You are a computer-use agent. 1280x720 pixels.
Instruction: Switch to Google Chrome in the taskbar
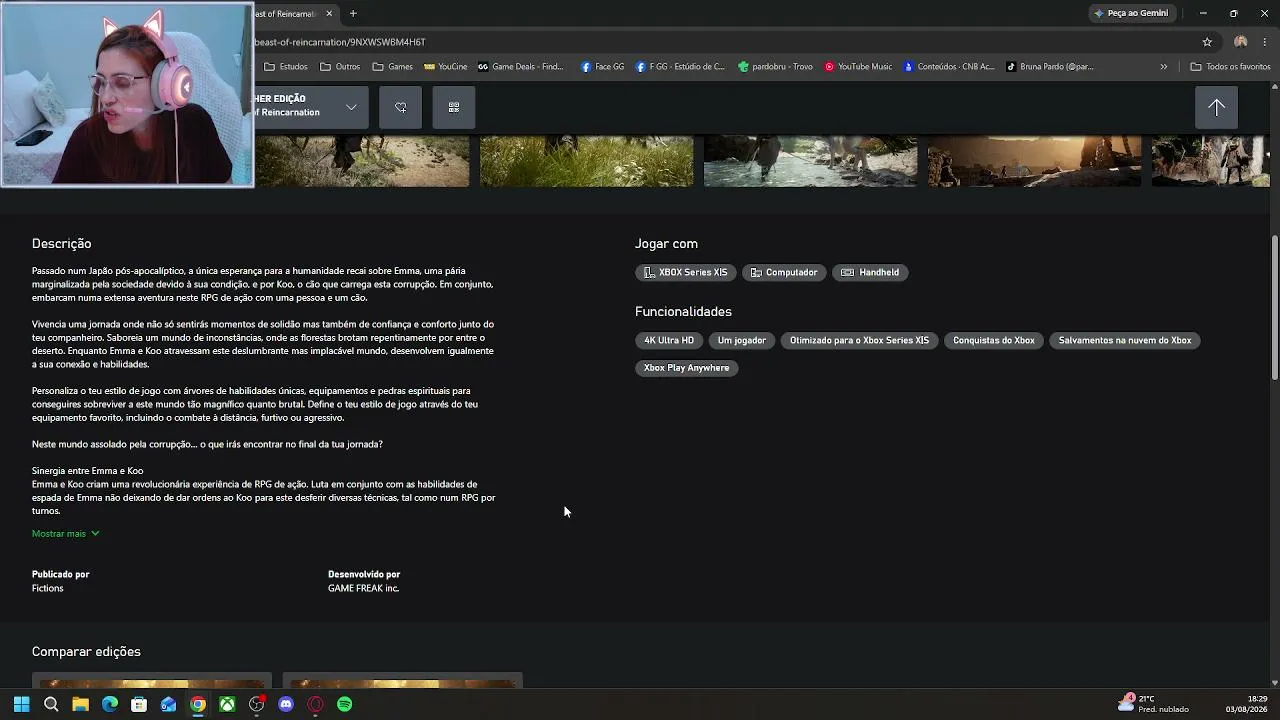click(198, 704)
